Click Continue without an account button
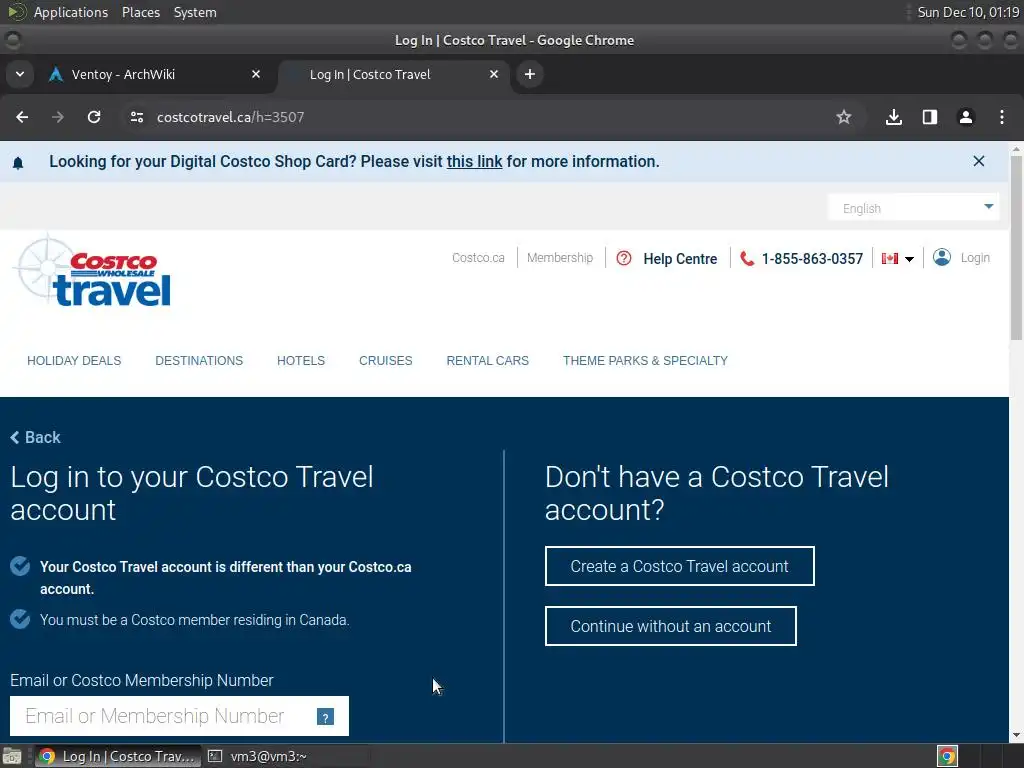The width and height of the screenshot is (1024, 768). click(671, 626)
